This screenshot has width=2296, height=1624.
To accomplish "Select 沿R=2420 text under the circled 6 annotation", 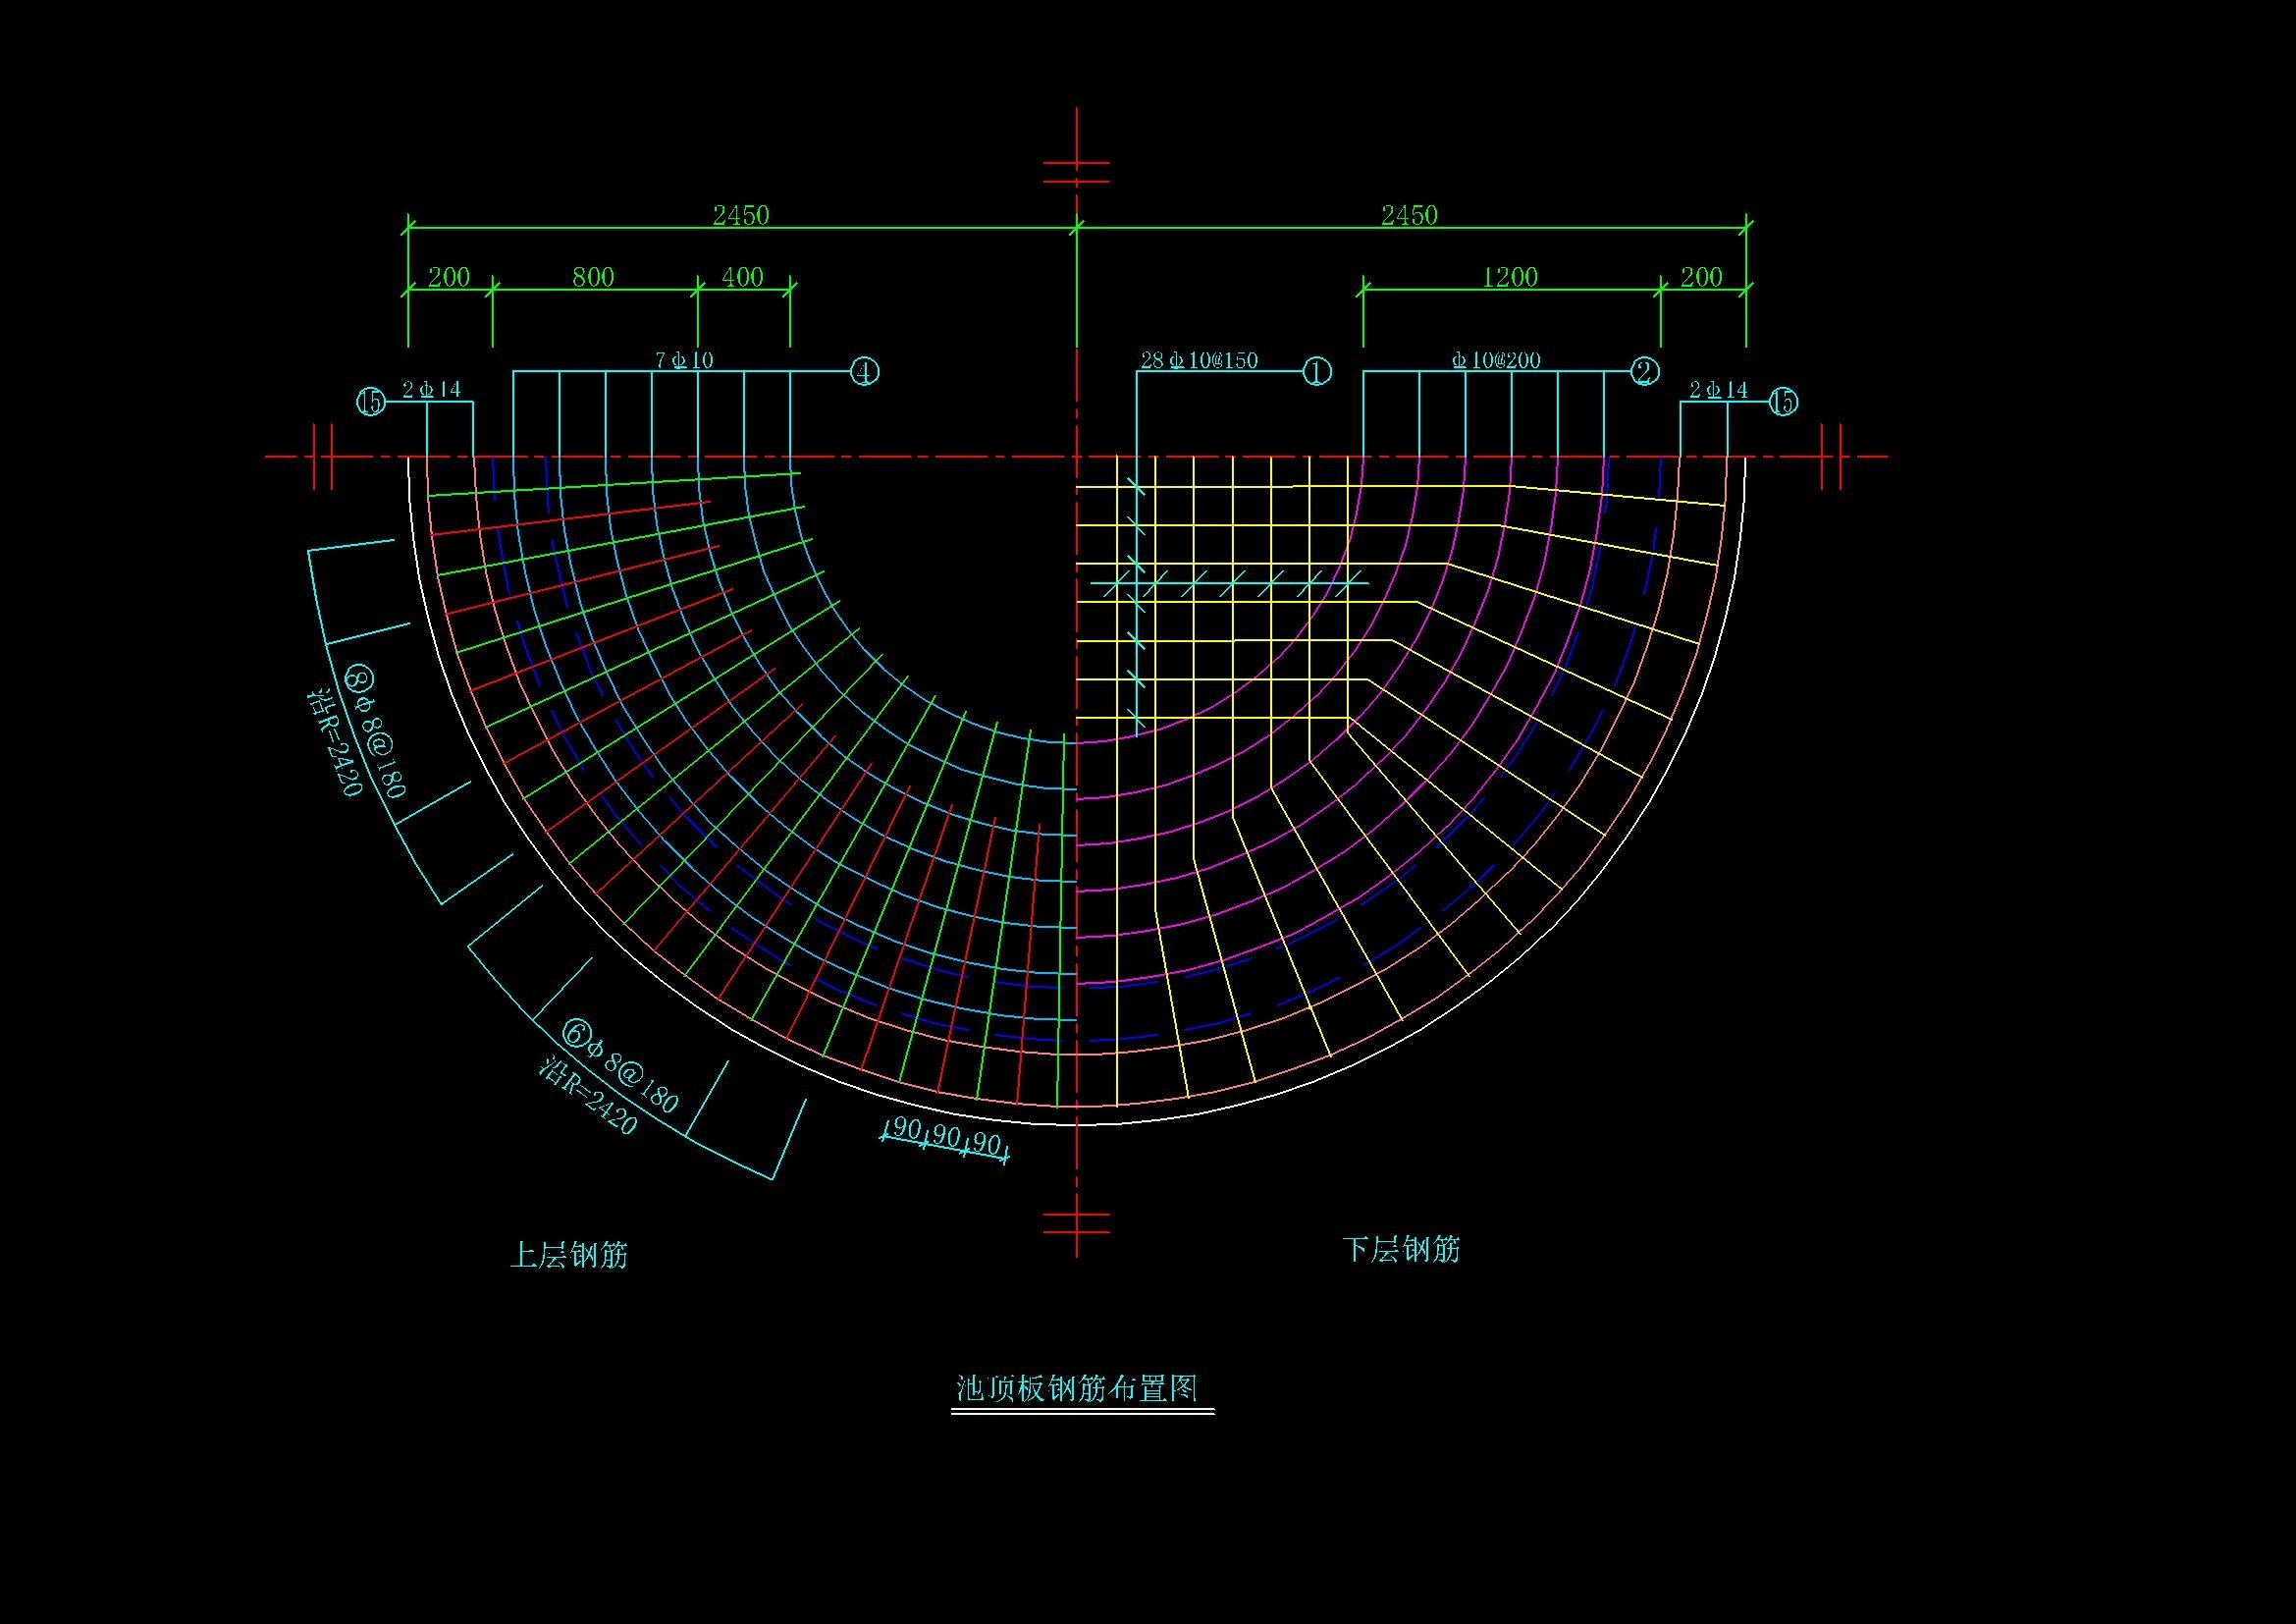I will tap(588, 1096).
